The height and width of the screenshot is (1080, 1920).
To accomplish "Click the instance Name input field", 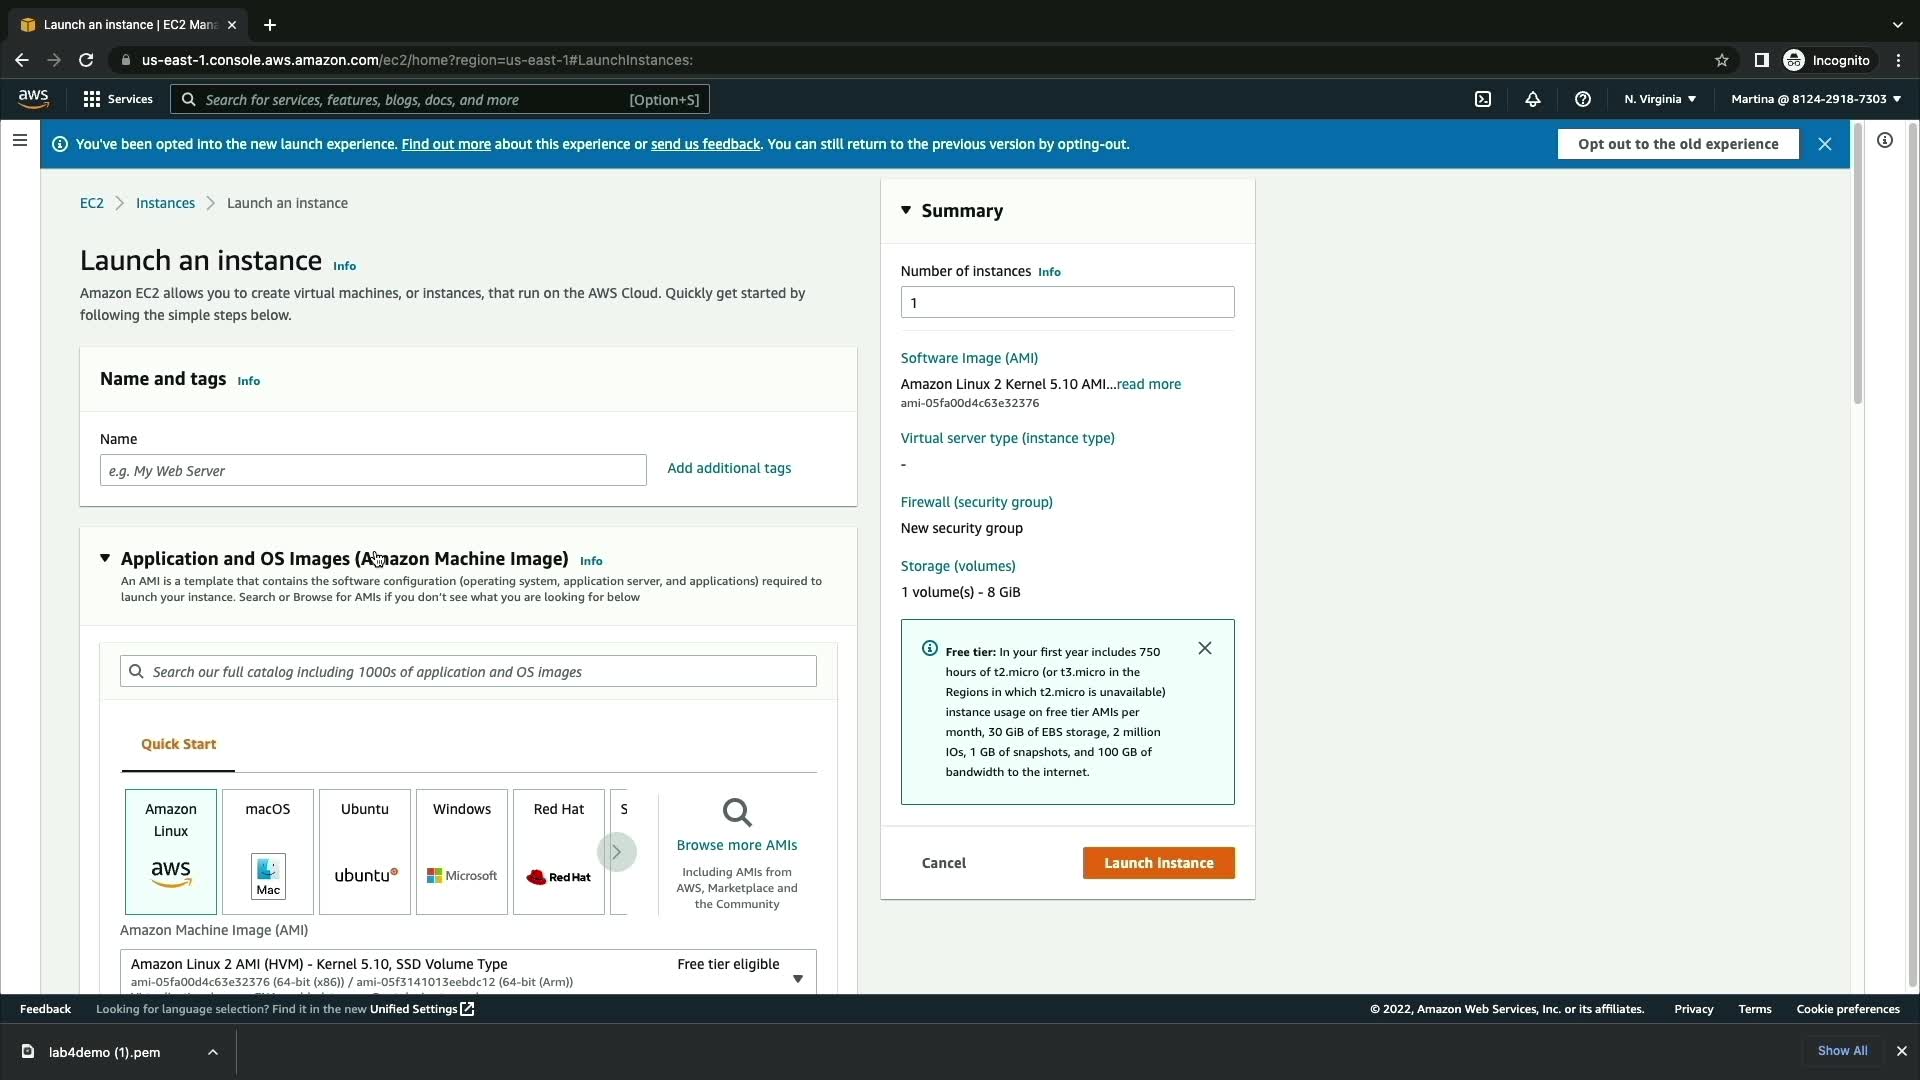I will tap(372, 471).
